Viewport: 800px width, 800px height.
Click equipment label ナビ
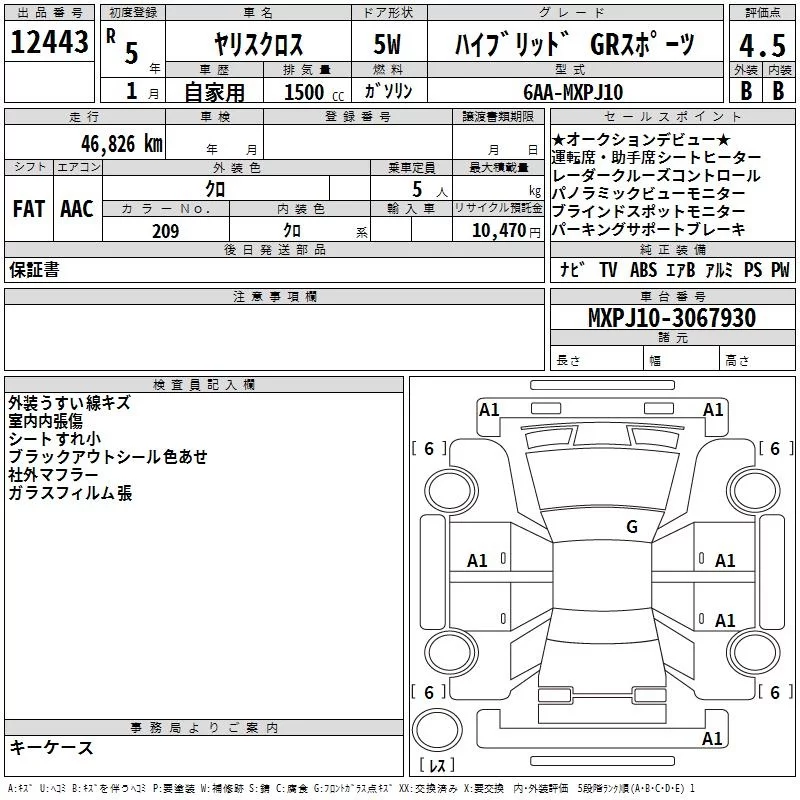click(572, 269)
